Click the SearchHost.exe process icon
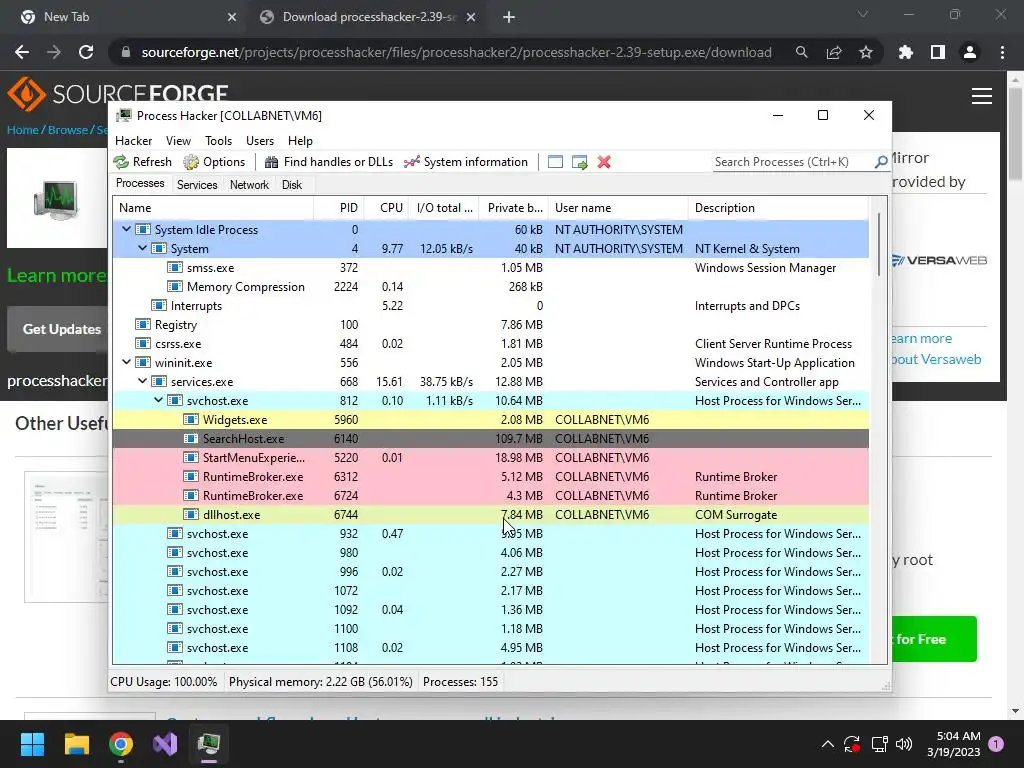This screenshot has height=768, width=1024. tap(191, 438)
